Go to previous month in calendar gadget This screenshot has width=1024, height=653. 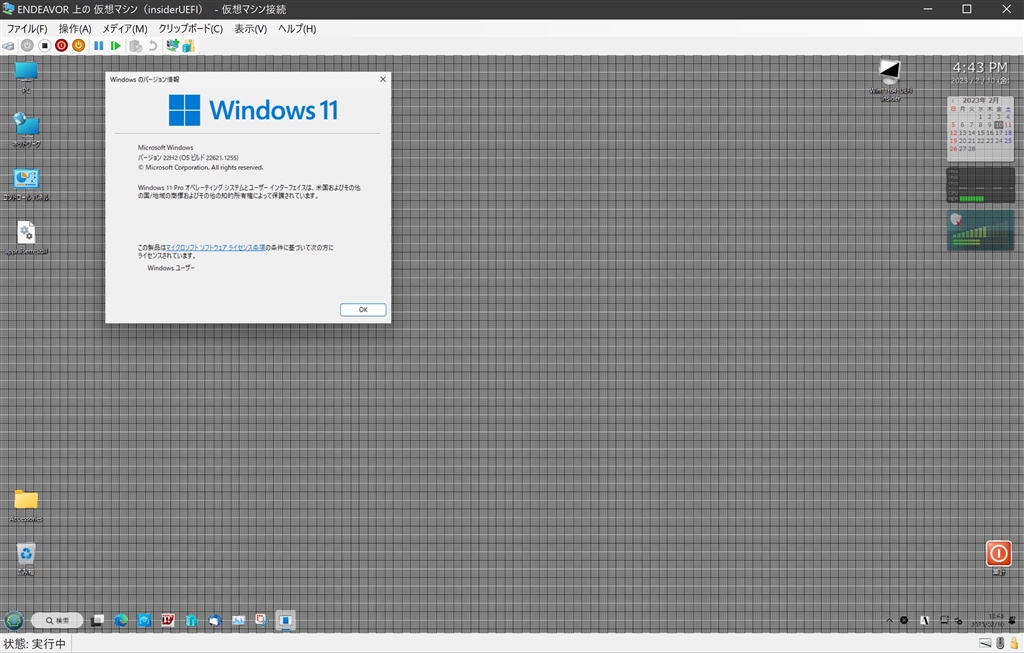pyautogui.click(x=953, y=101)
